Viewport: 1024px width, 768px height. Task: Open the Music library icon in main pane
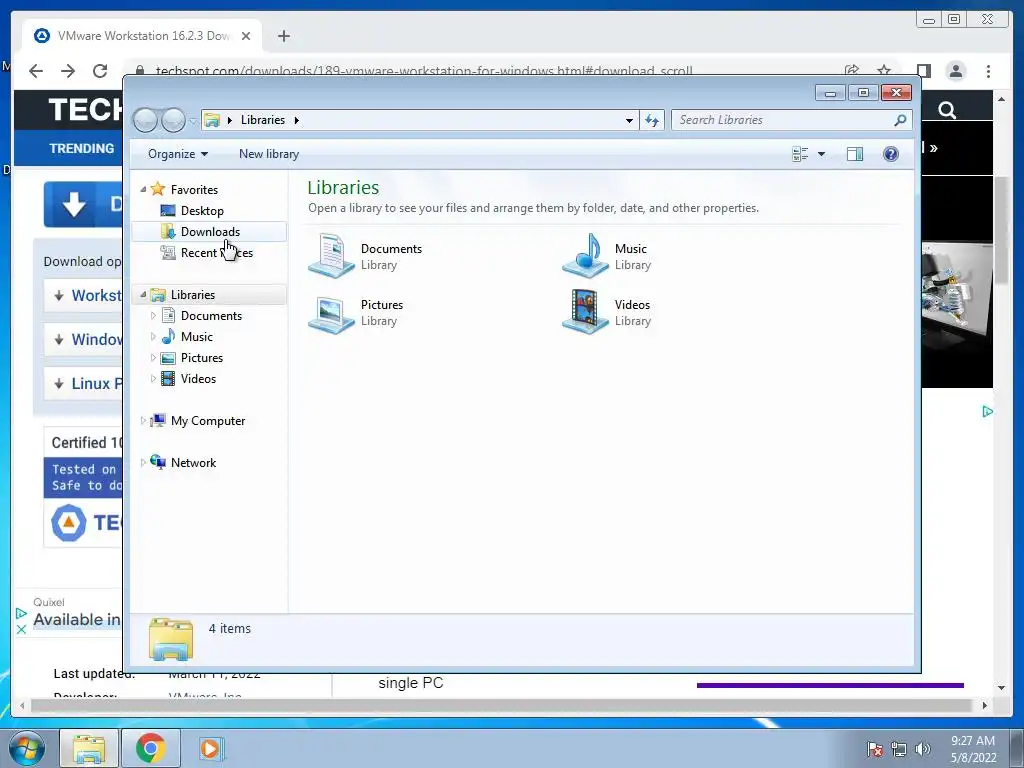click(586, 256)
